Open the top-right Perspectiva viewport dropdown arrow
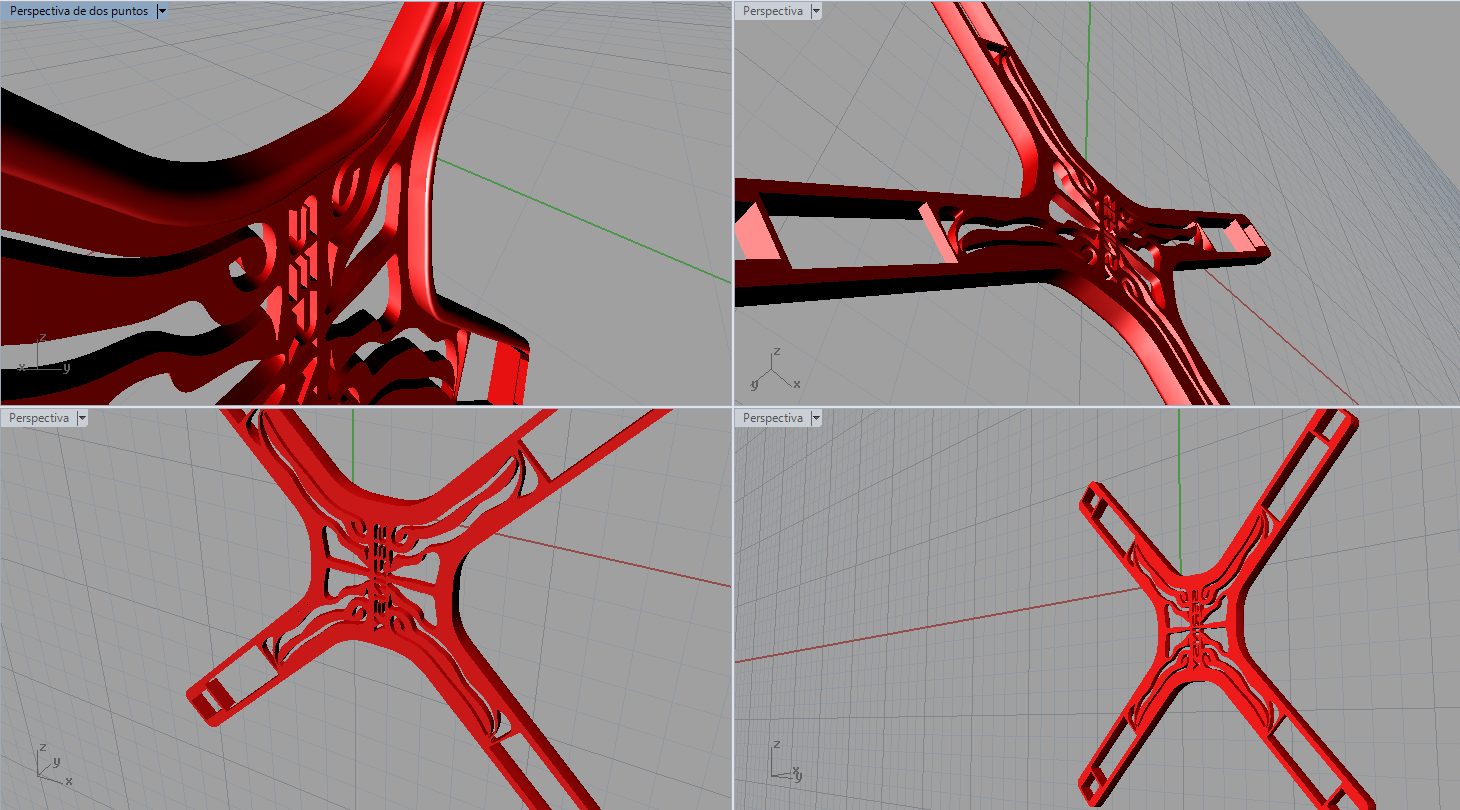 pyautogui.click(x=816, y=11)
